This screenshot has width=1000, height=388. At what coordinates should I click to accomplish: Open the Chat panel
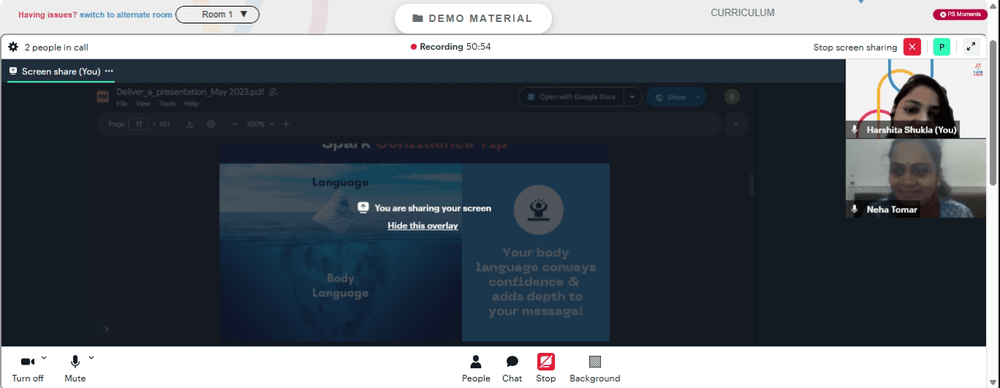pyautogui.click(x=512, y=369)
